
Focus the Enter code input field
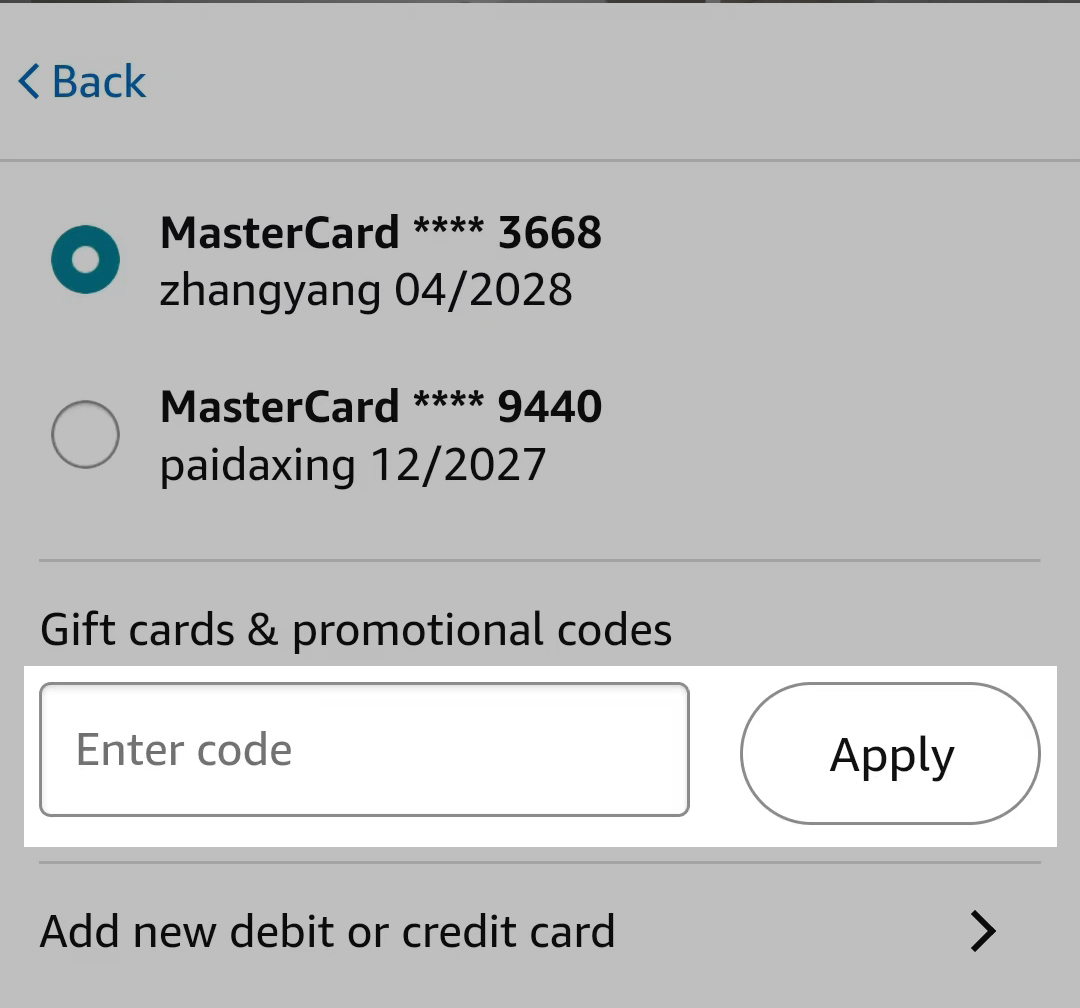364,750
